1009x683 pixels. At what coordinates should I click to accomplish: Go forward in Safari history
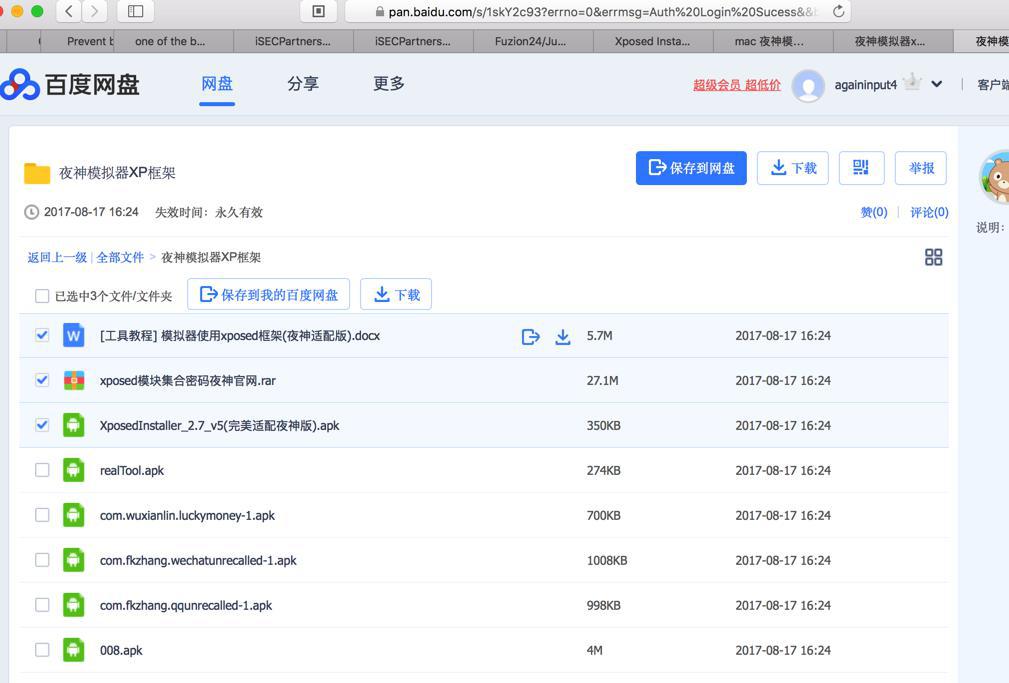(94, 11)
